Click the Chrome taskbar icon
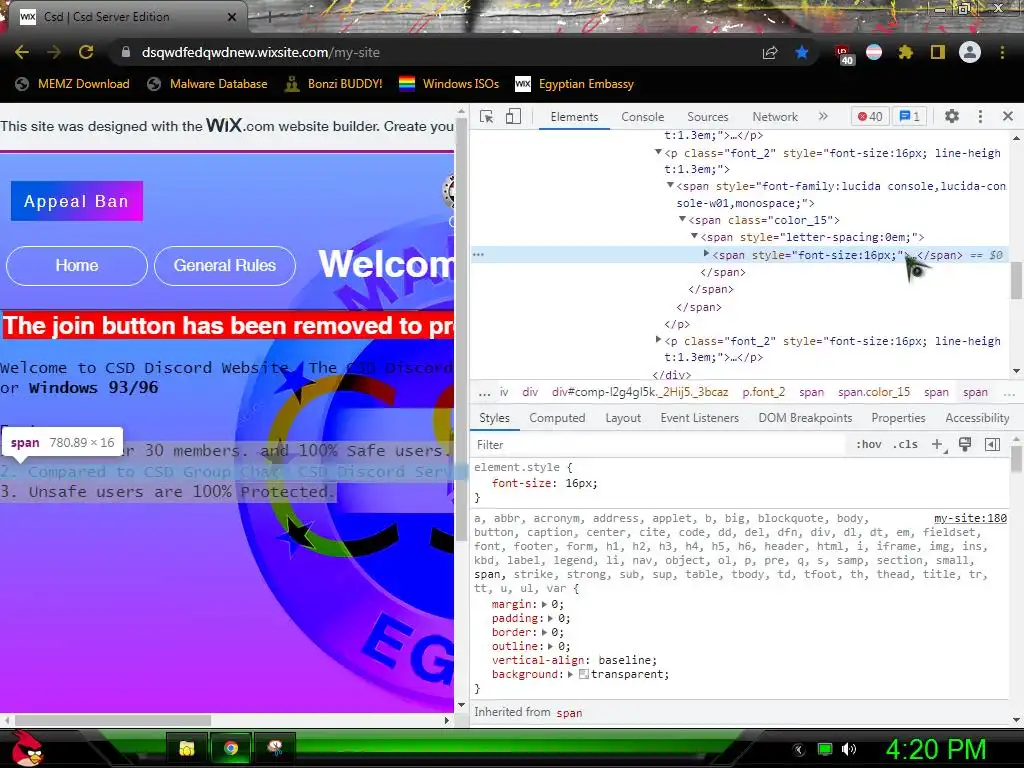1024x768 pixels. pyautogui.click(x=231, y=748)
